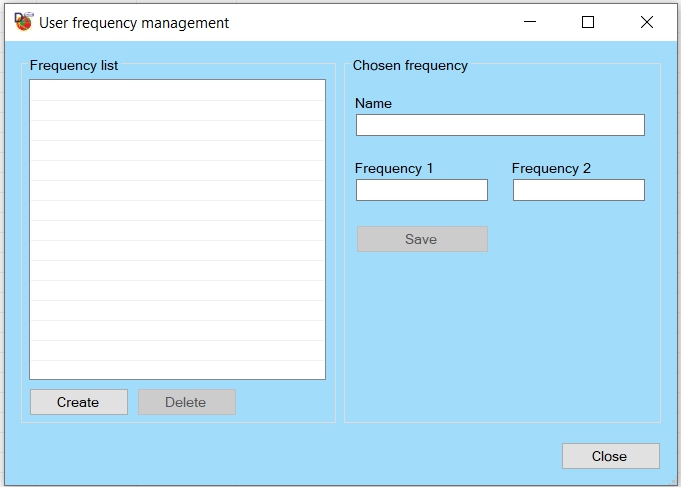Click the application icon in title bar
Screen dimensions: 681x487
tap(23, 22)
